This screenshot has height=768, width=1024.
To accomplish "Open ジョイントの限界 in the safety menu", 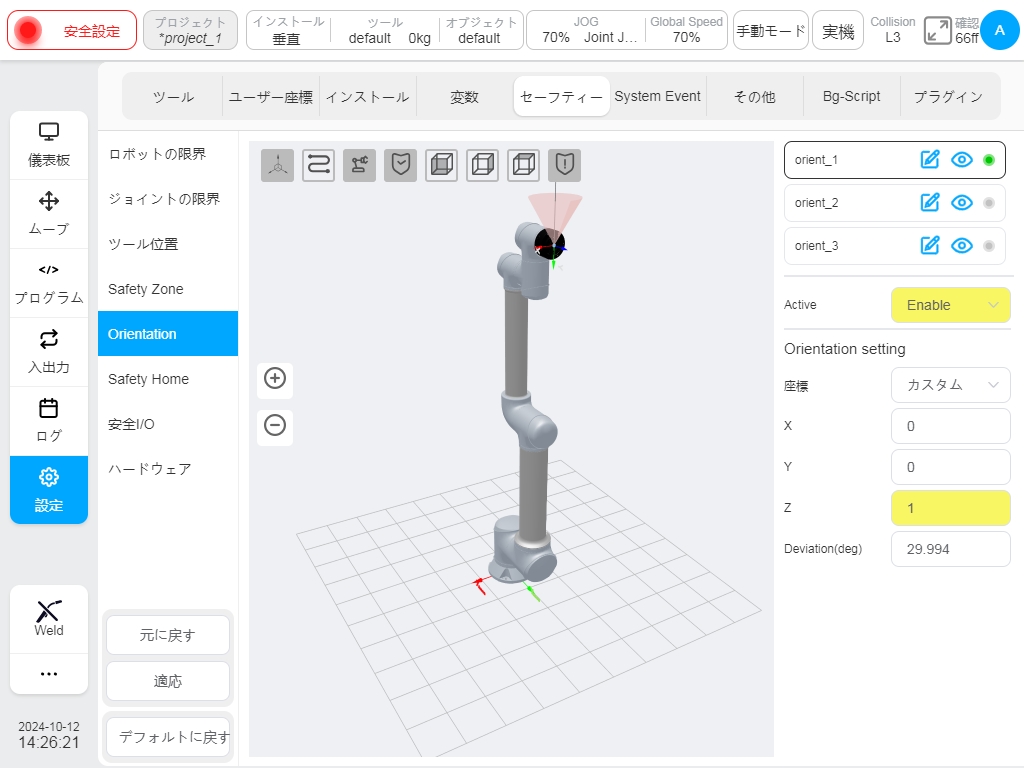I will pos(168,199).
